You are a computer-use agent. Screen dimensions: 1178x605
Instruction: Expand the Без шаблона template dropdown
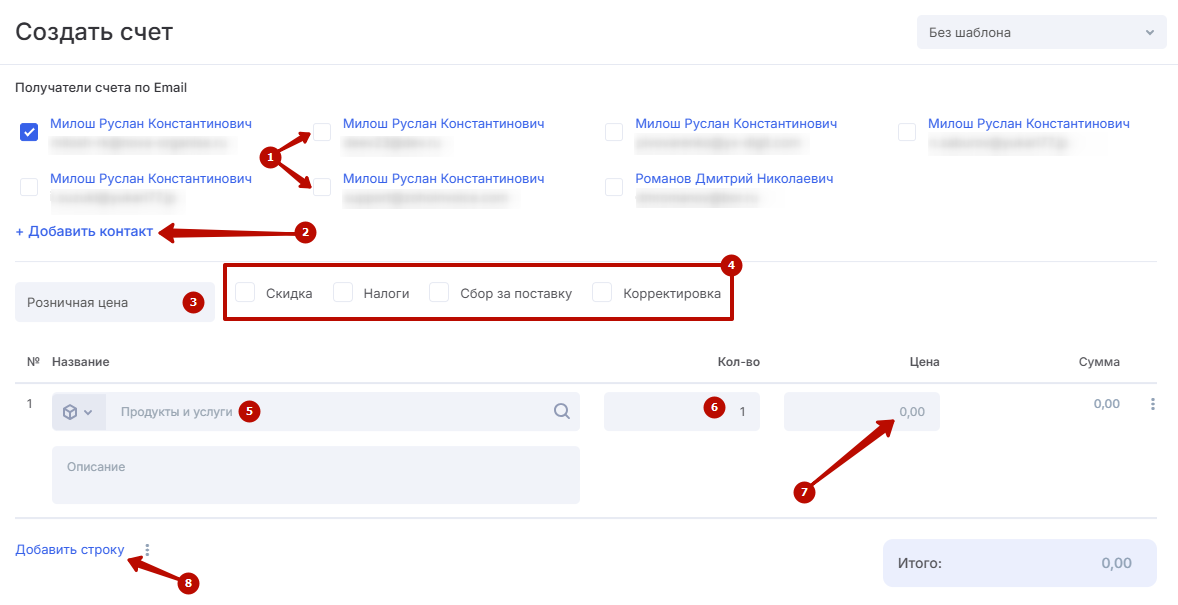click(x=1041, y=32)
